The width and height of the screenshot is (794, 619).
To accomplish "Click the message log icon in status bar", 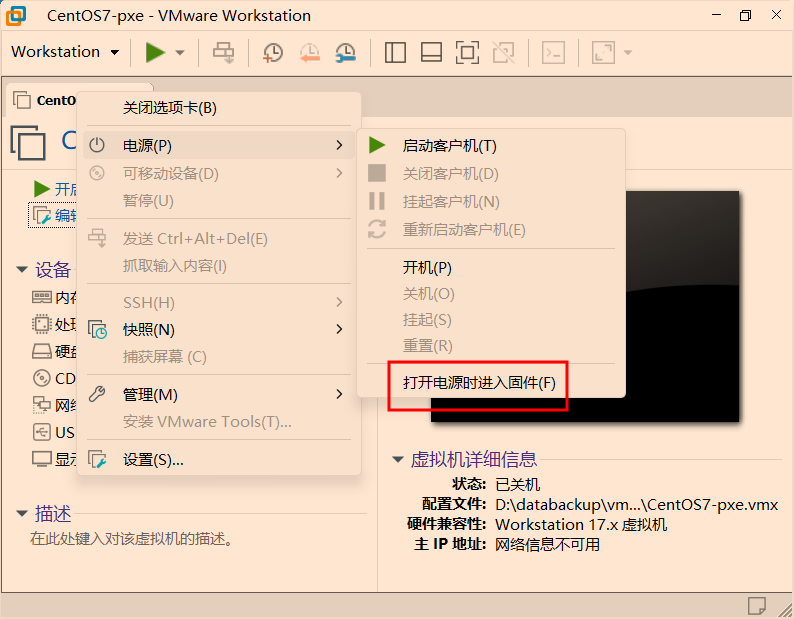I will (x=757, y=606).
